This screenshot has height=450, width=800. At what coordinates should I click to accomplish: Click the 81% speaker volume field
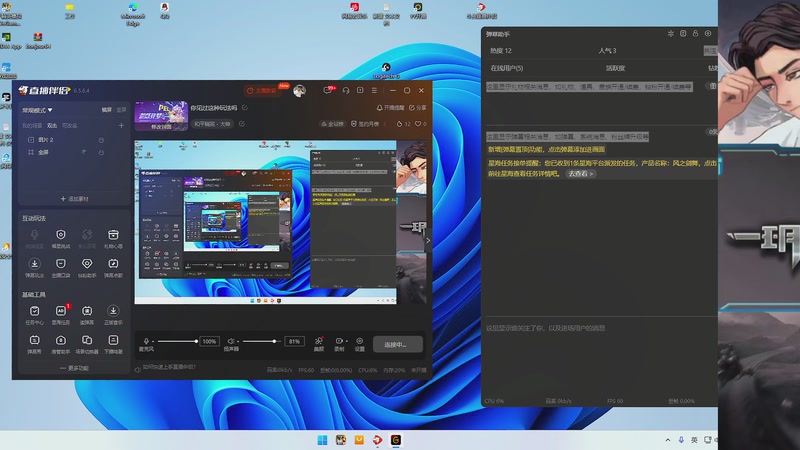(294, 341)
